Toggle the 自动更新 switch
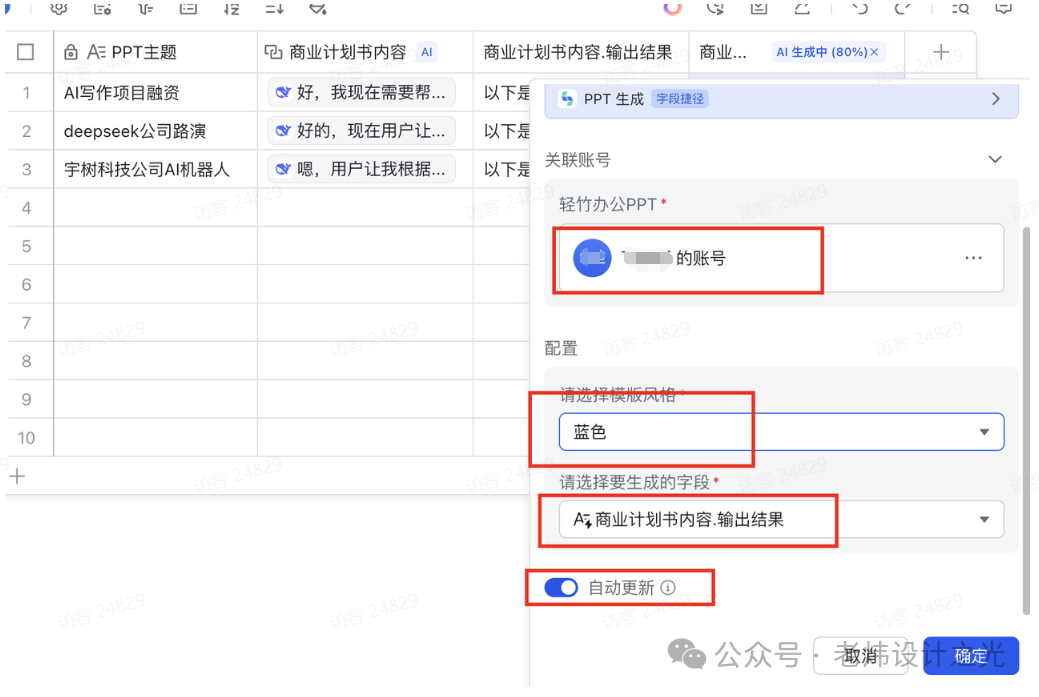The height and width of the screenshot is (697, 1039). coord(561,588)
